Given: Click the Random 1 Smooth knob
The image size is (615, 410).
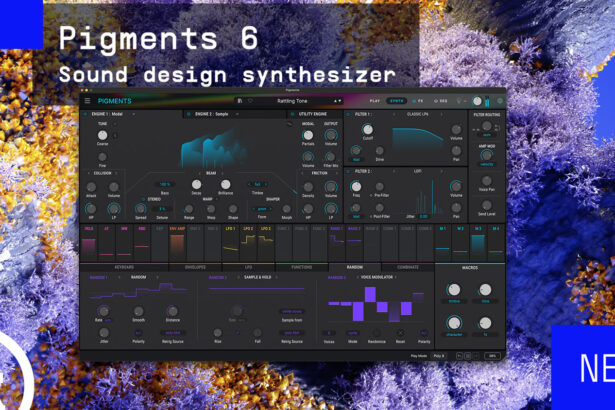Looking at the screenshot, I should click(138, 311).
